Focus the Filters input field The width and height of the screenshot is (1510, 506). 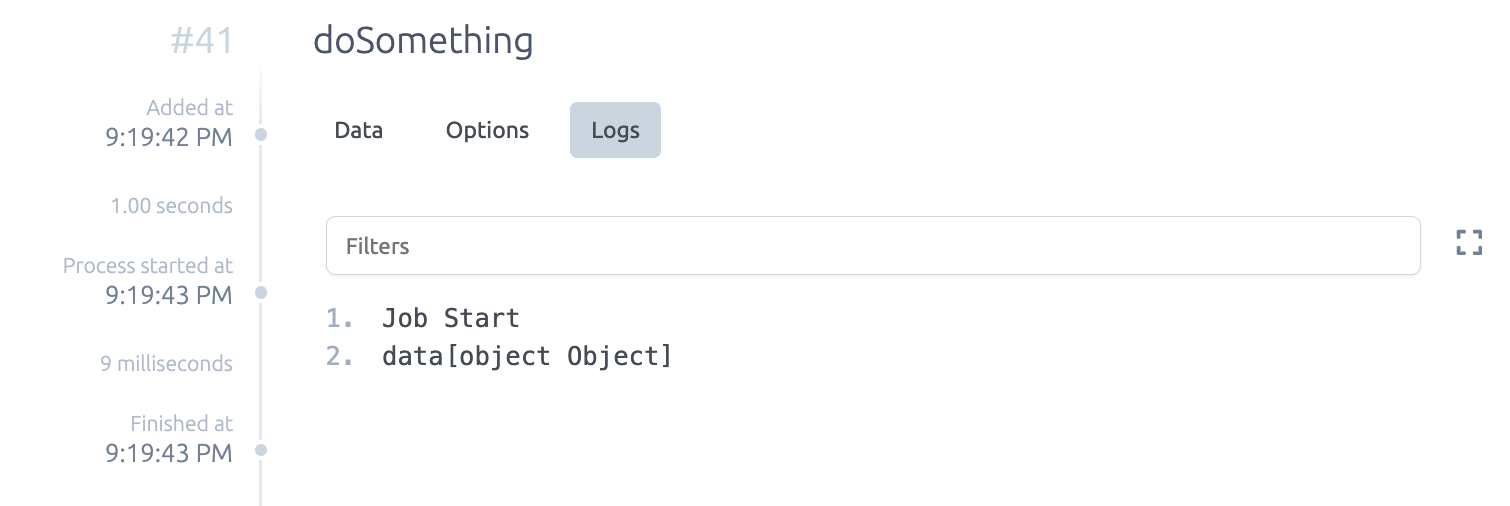pyautogui.click(x=873, y=245)
